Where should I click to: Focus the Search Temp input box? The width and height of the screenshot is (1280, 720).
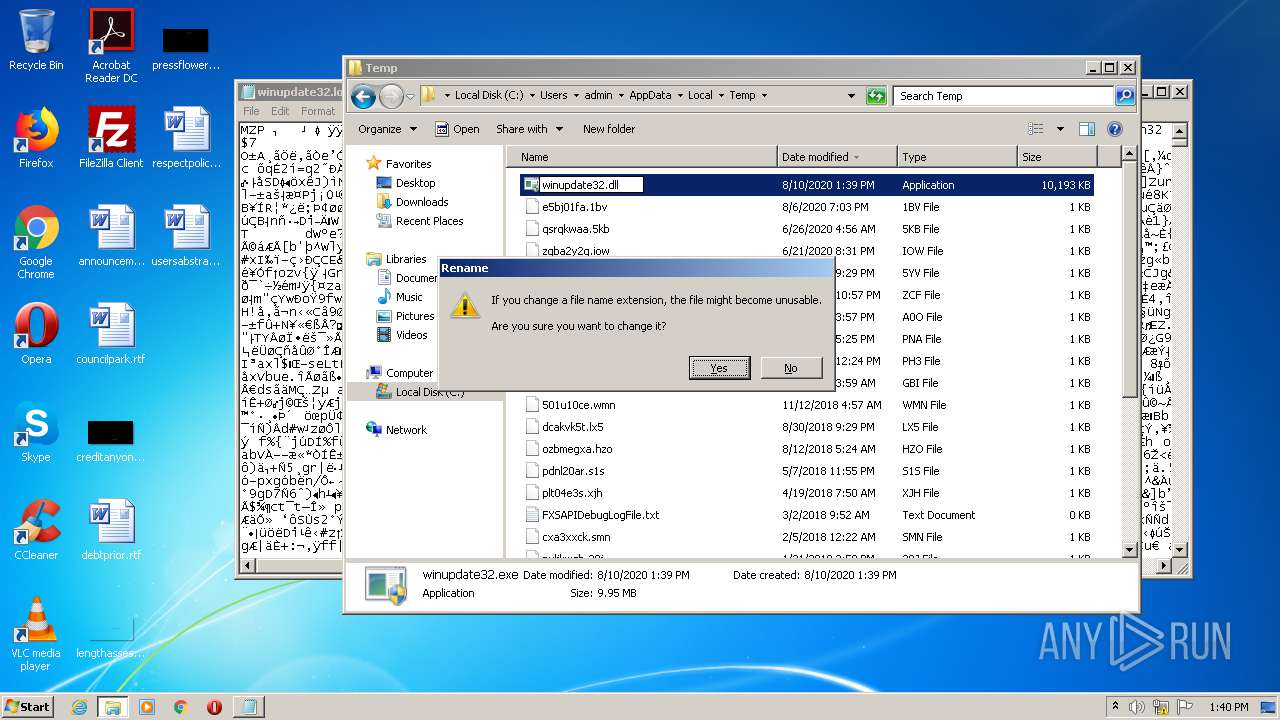point(1003,96)
